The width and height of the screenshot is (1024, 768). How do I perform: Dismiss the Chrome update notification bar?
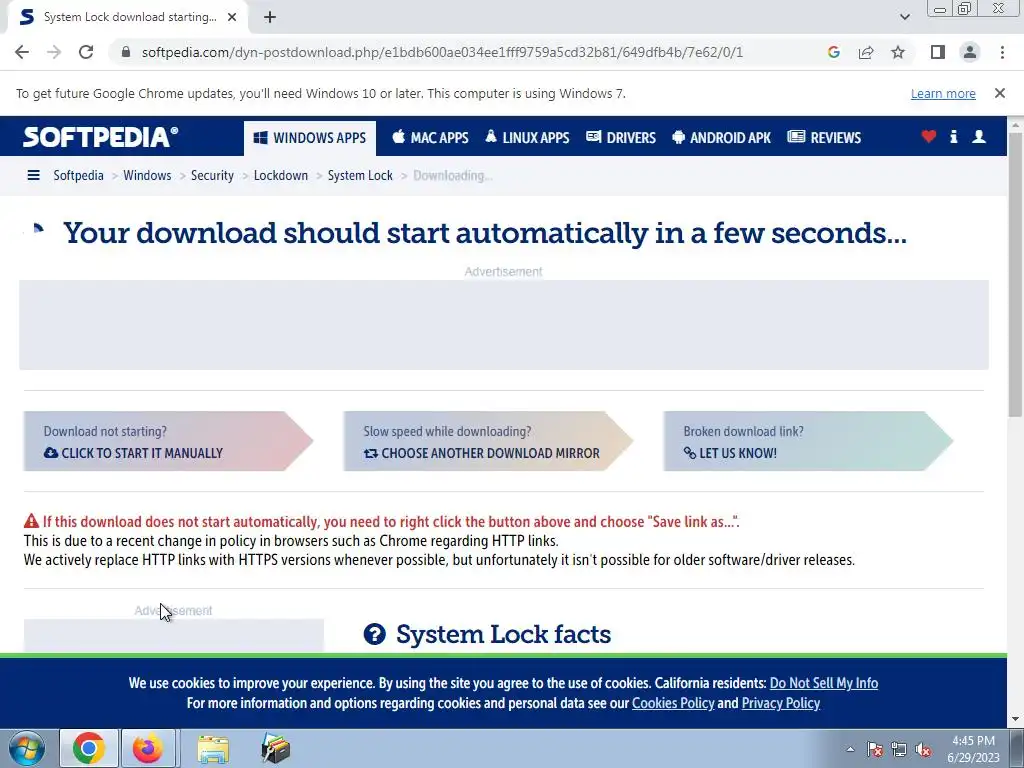point(1000,93)
